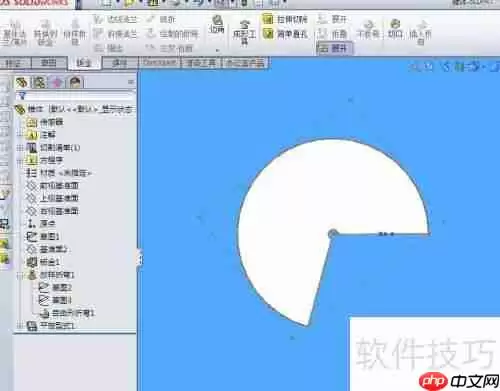Select the last child item under Lofted Bend1
This screenshot has width=500, height=391.
[x=67, y=313]
